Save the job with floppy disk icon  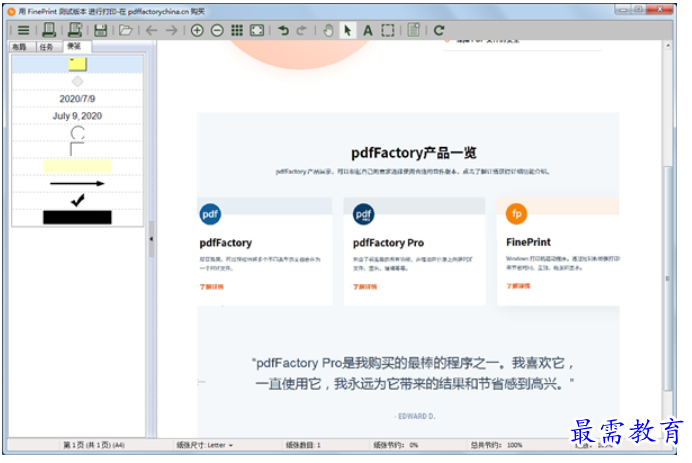101,30
